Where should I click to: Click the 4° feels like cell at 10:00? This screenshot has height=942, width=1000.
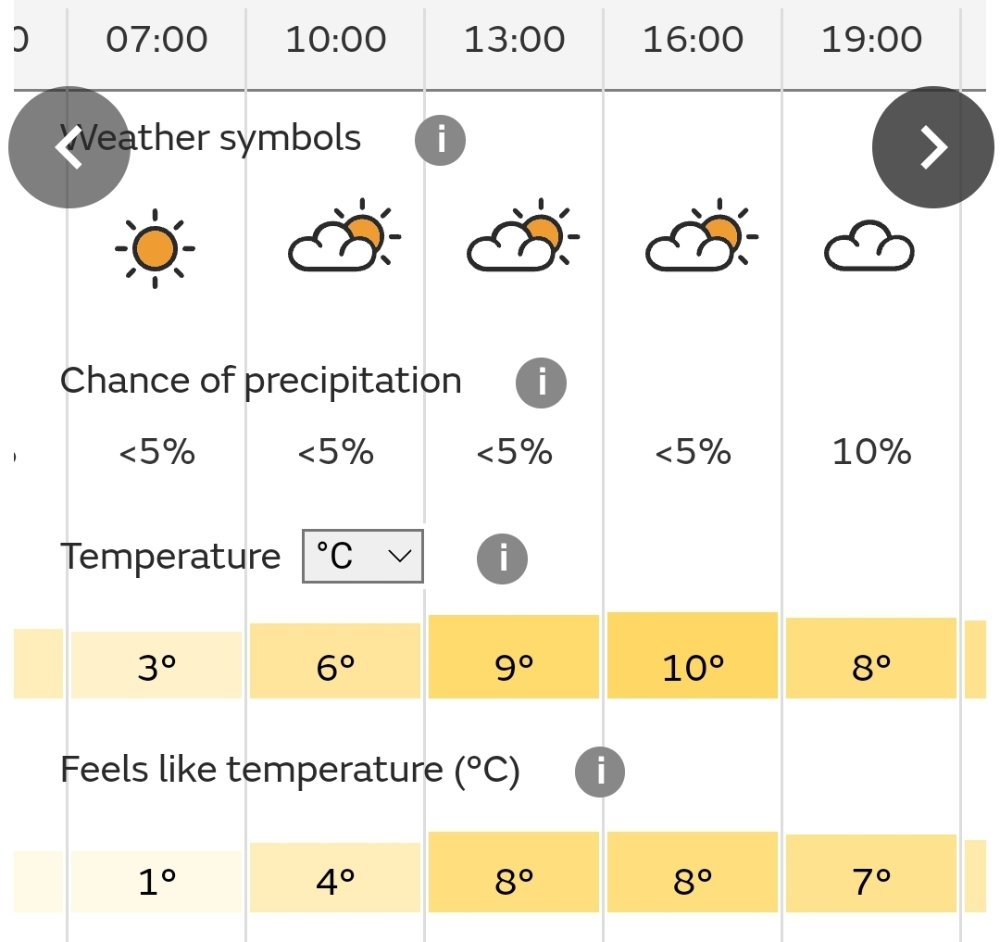(335, 878)
